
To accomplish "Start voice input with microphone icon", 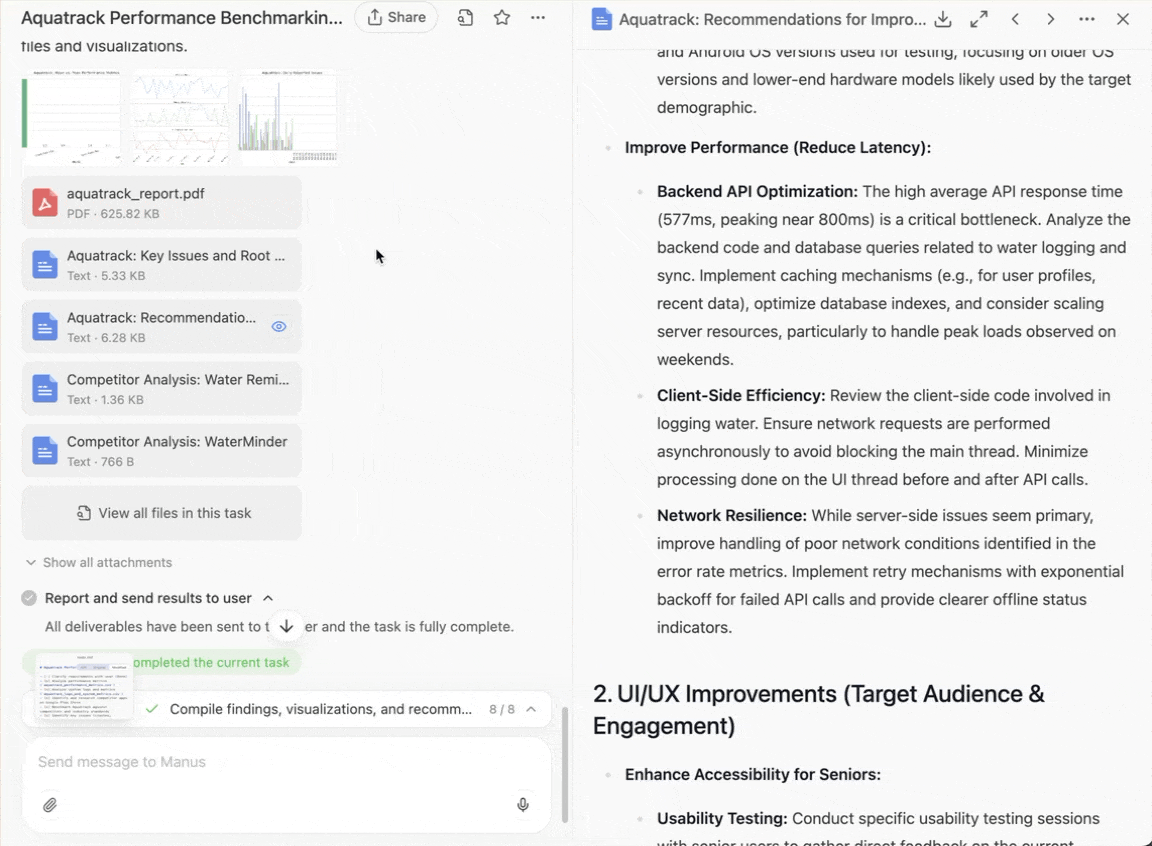I will tap(522, 805).
